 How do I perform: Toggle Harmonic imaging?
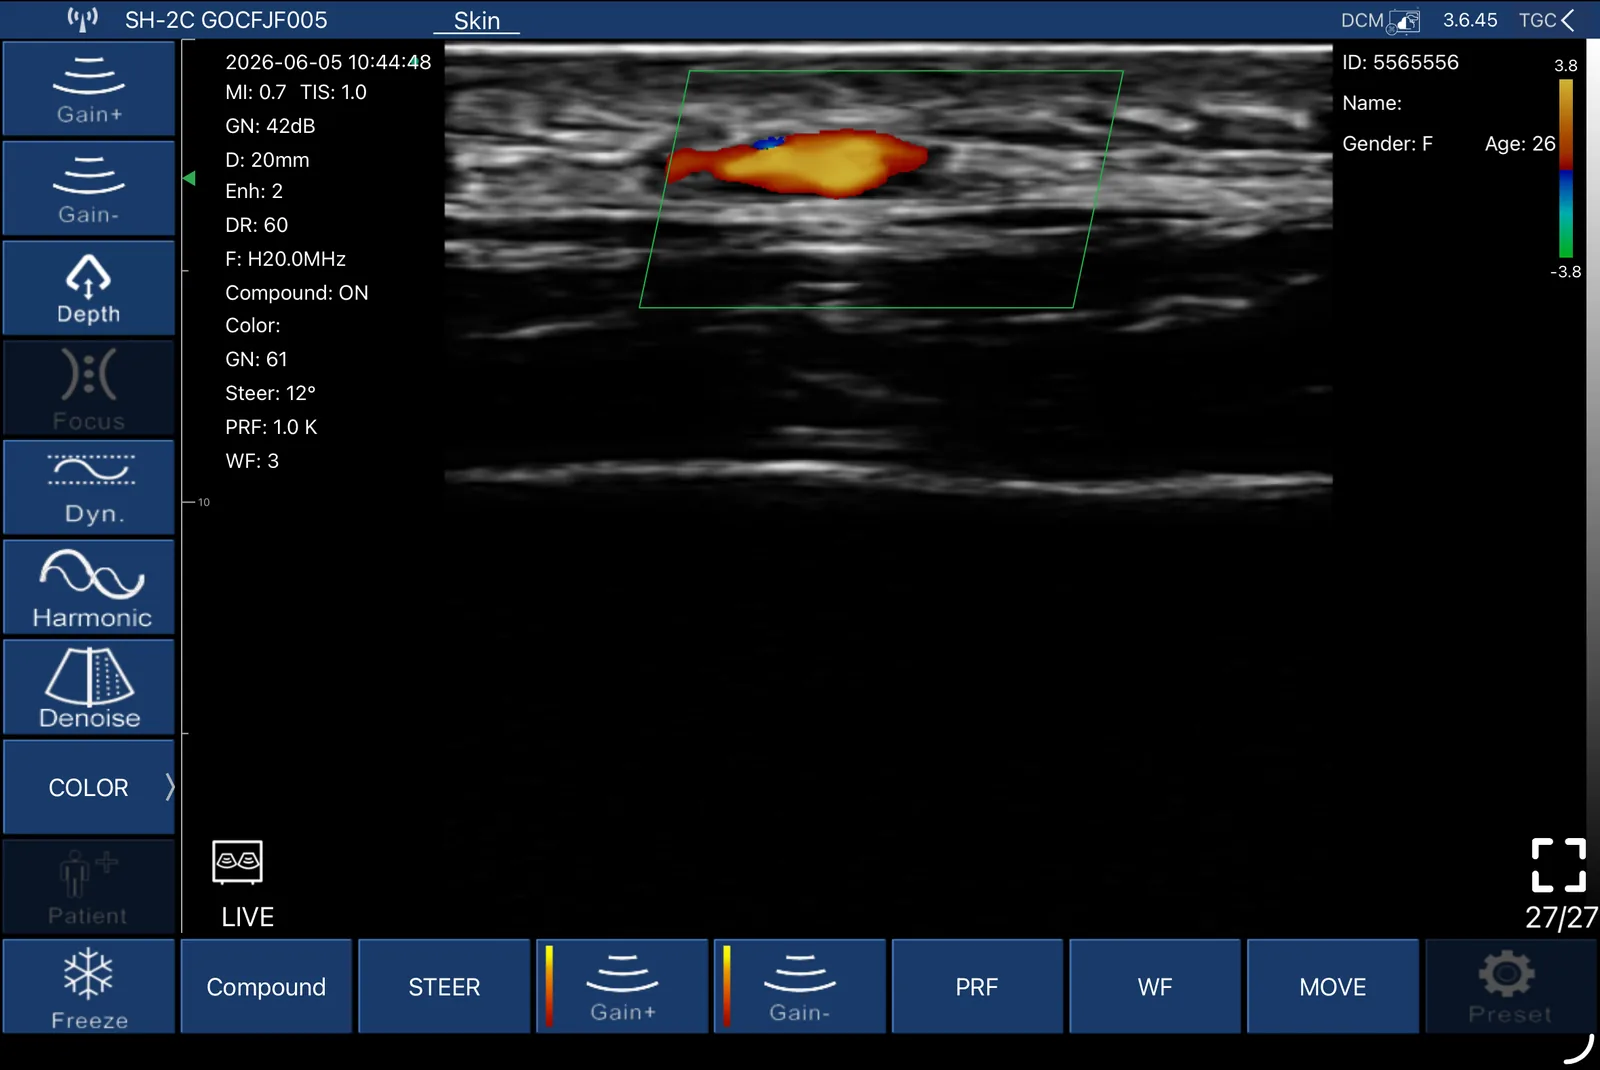pyautogui.click(x=89, y=588)
